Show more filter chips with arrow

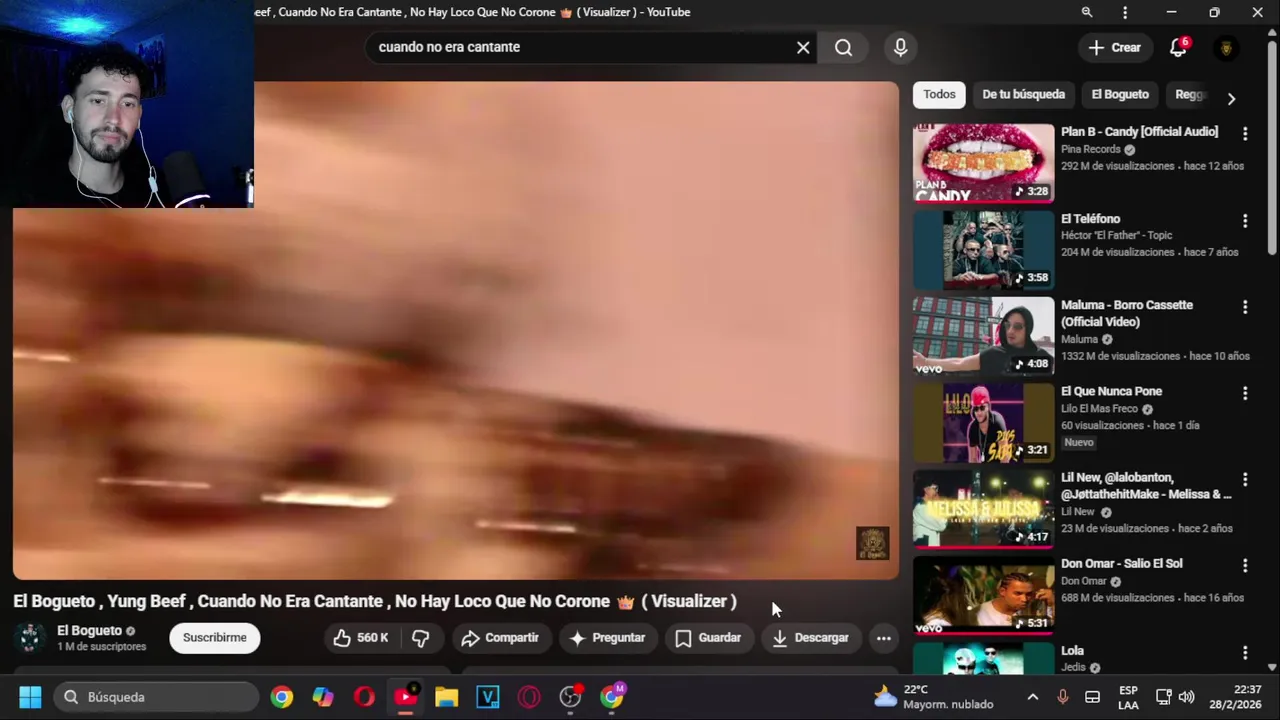pos(1231,98)
